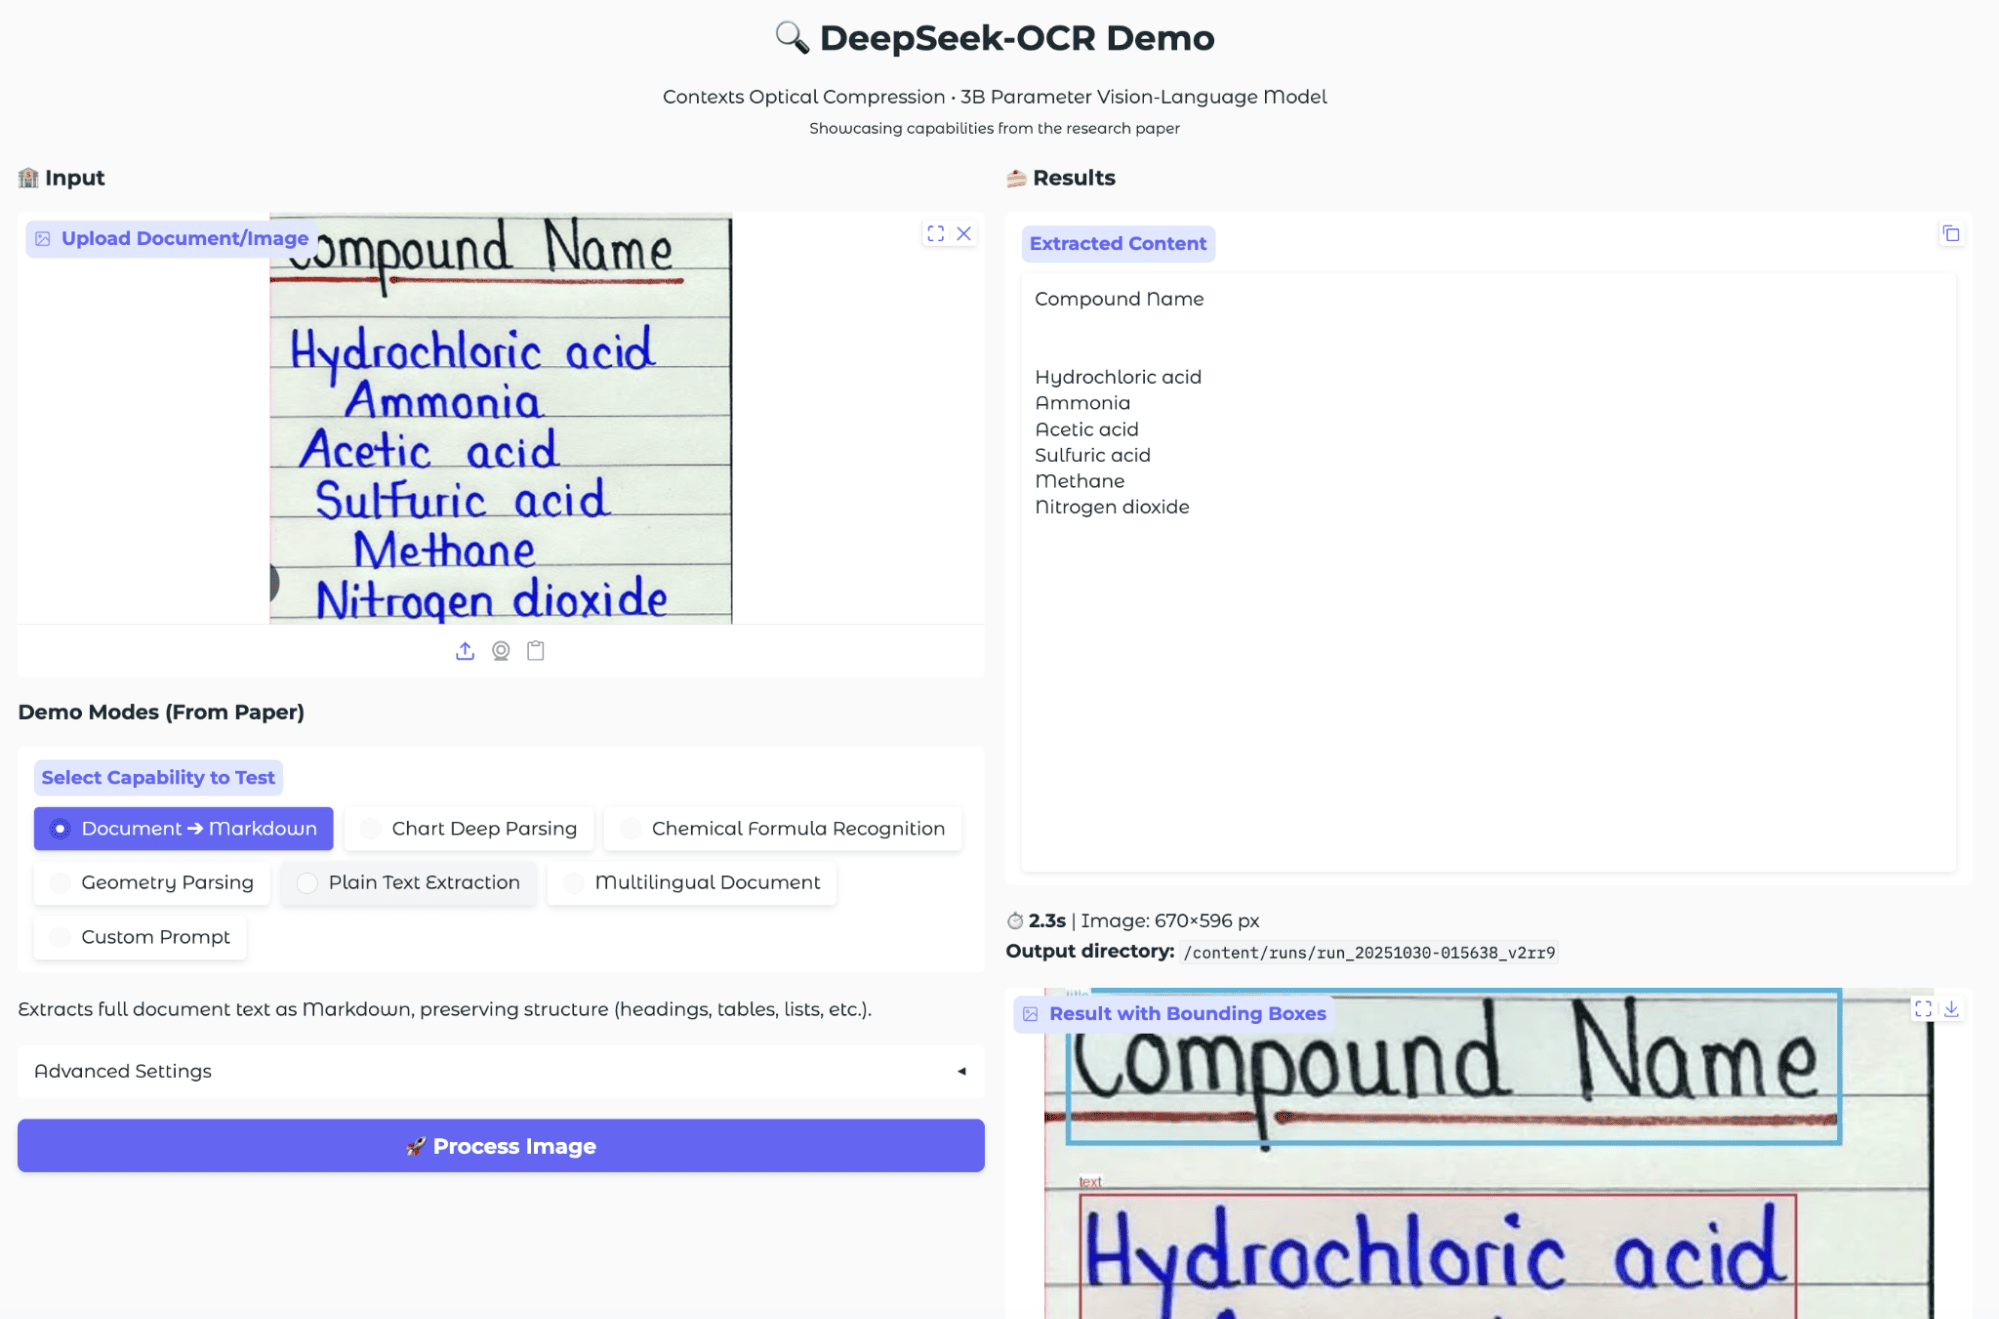Image resolution: width=1999 pixels, height=1319 pixels.
Task: Click the paste from clipboard icon
Action: coord(536,651)
